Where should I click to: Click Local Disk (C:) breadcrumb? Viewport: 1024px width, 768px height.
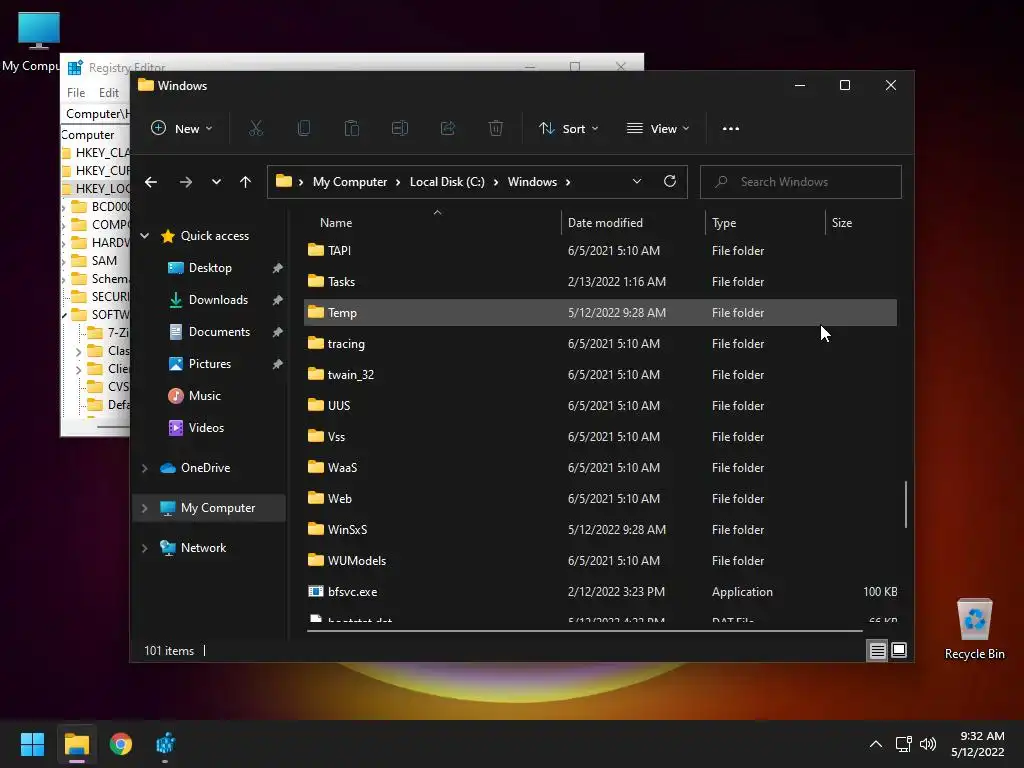coord(447,182)
